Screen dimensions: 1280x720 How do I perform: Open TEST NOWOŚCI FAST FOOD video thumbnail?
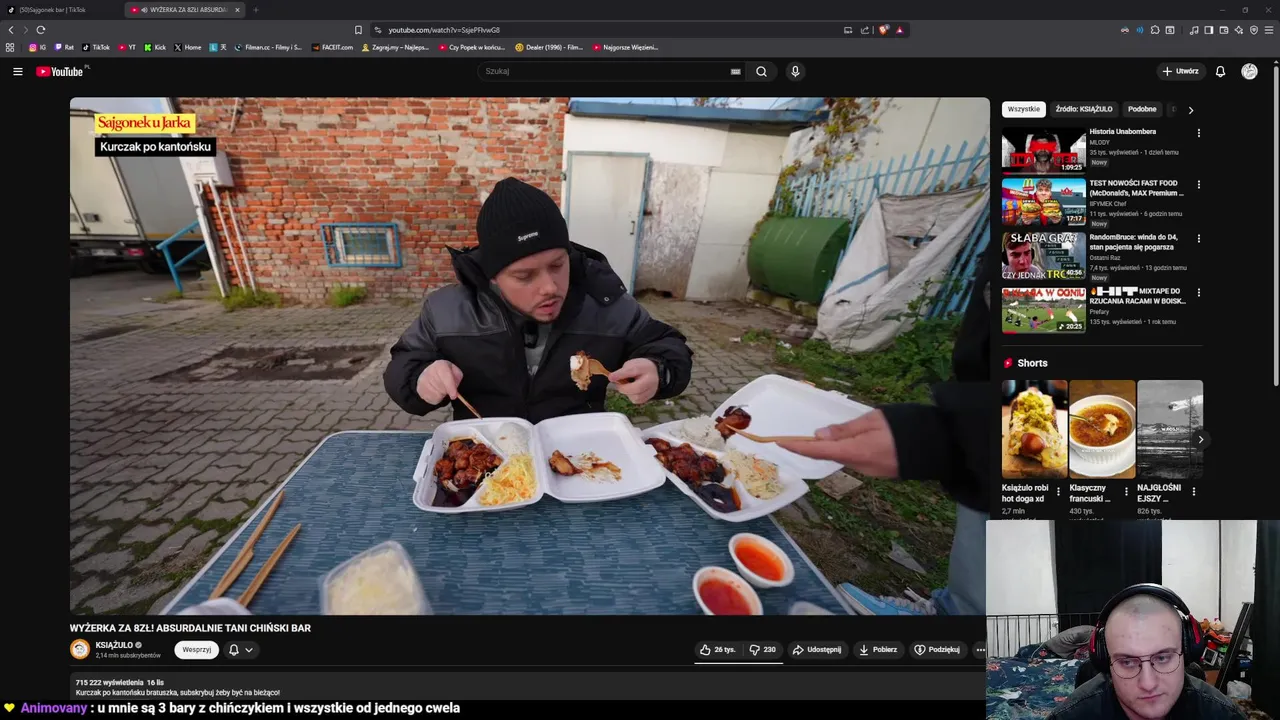click(1044, 202)
